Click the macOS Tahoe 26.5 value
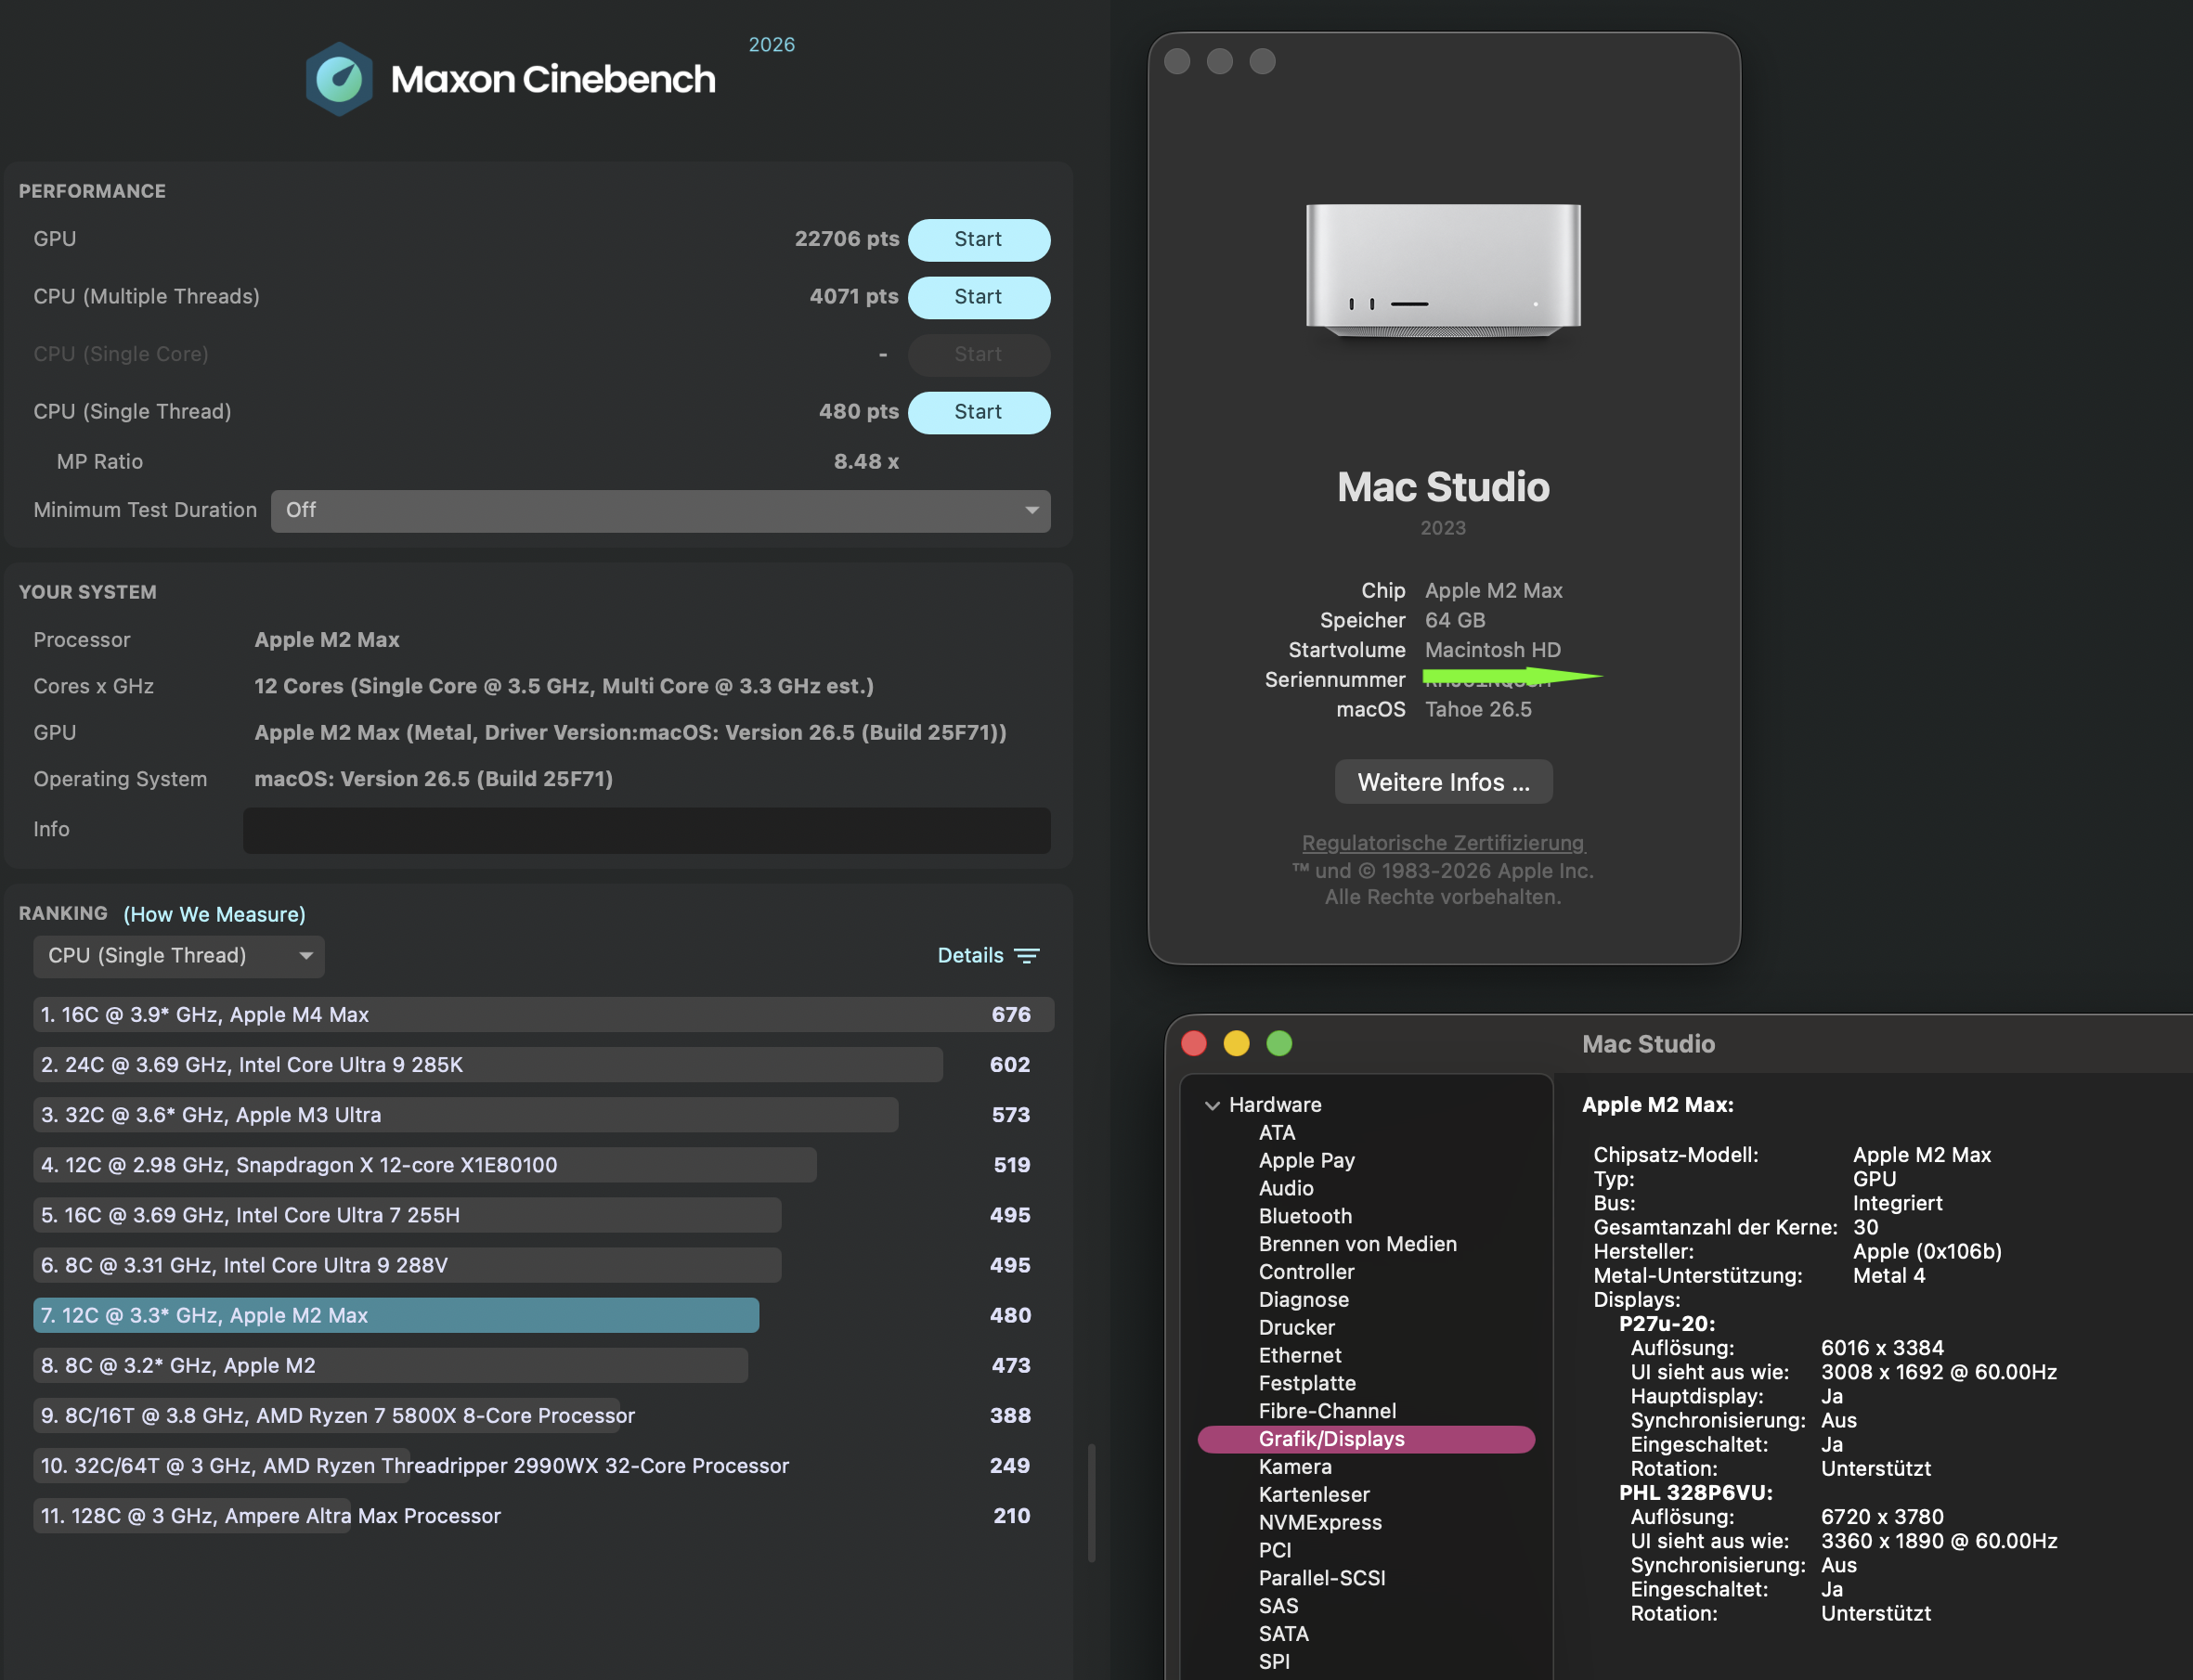 click(1478, 710)
